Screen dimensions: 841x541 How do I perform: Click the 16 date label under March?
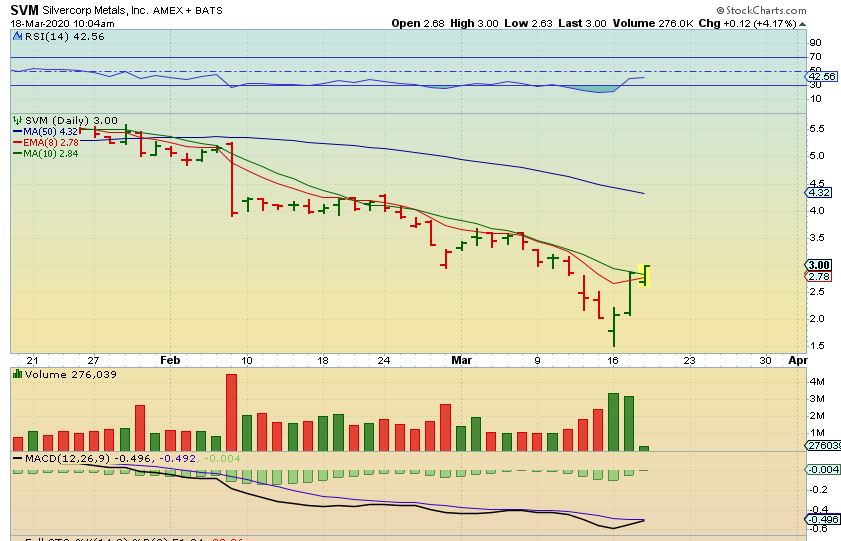coord(613,360)
